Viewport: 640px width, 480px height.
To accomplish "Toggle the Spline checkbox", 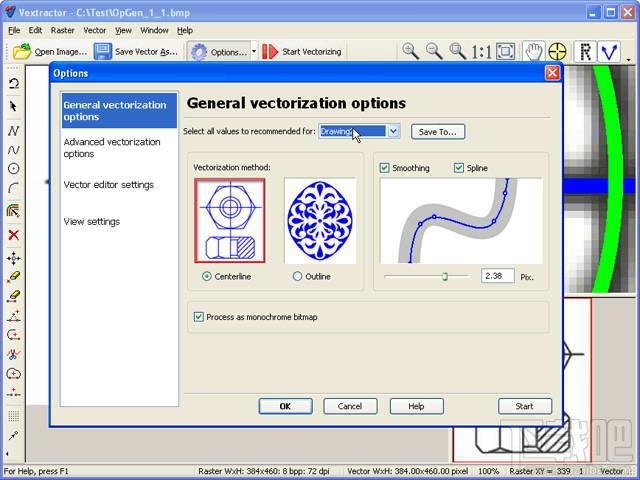I will coord(459,168).
